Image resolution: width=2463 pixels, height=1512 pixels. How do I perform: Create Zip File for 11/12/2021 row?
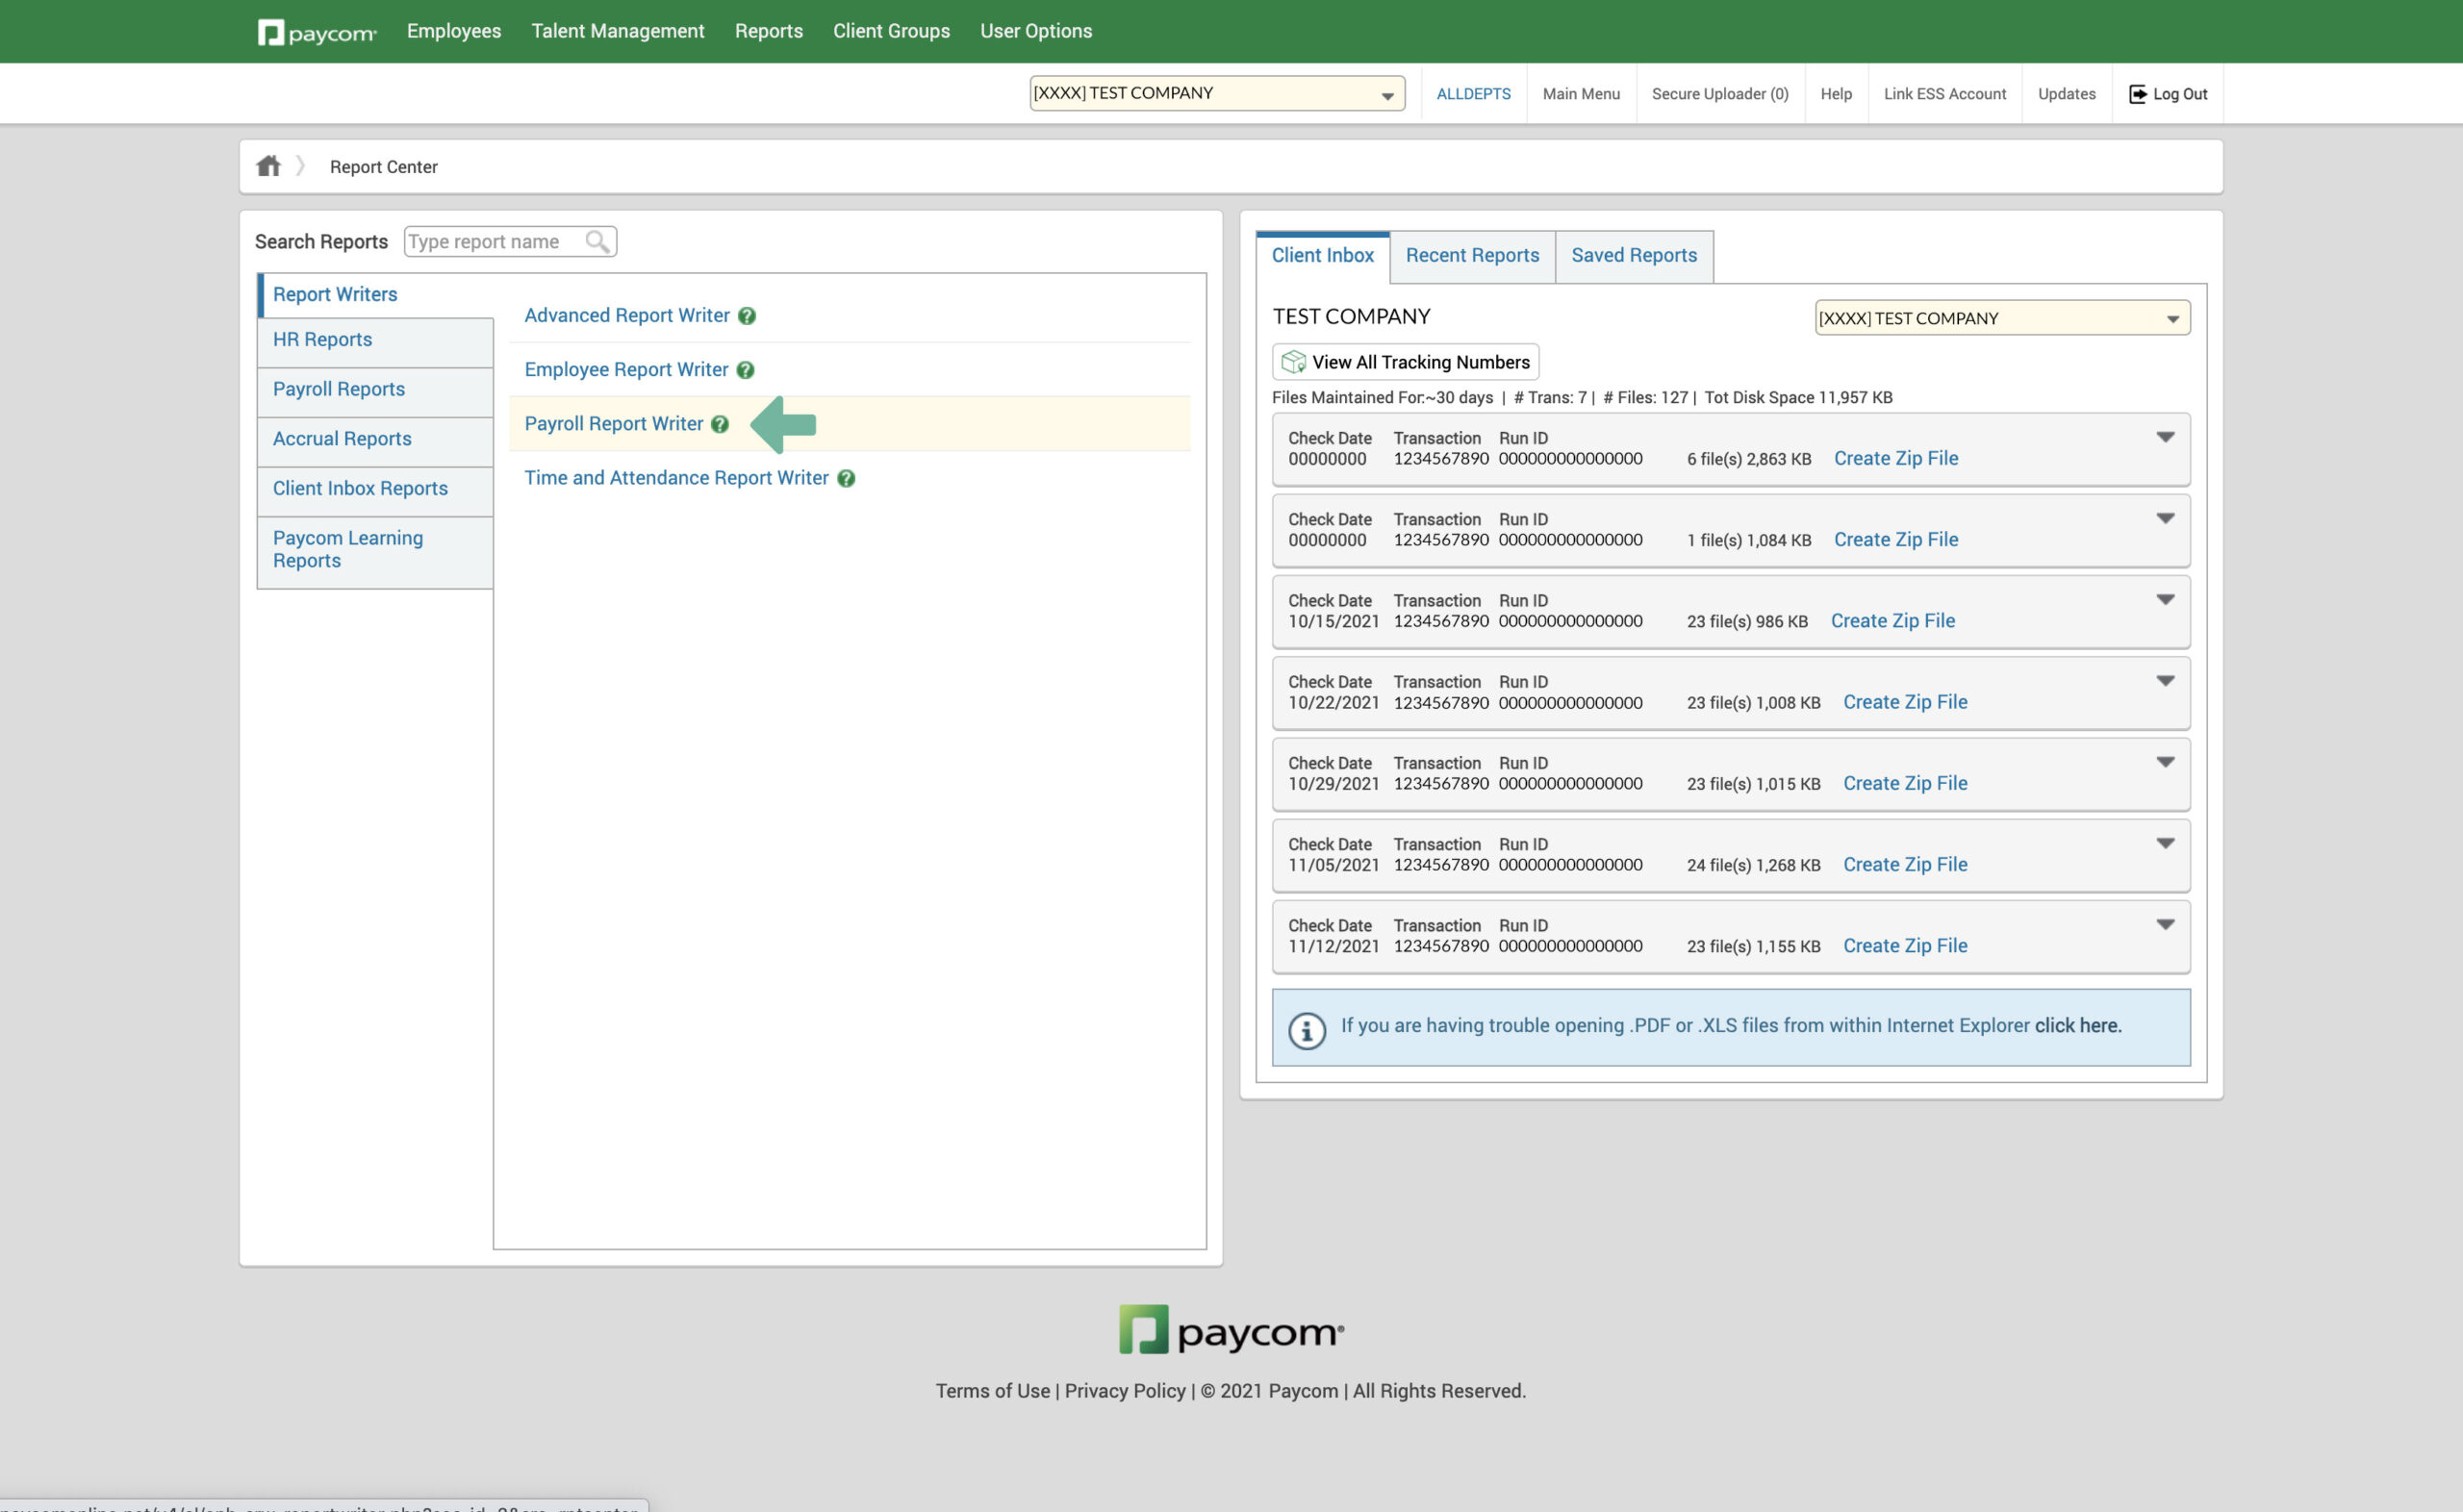(1905, 946)
